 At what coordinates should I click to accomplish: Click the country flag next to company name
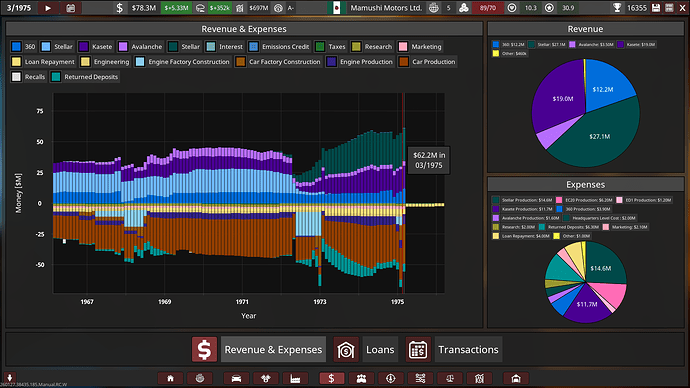click(x=337, y=8)
